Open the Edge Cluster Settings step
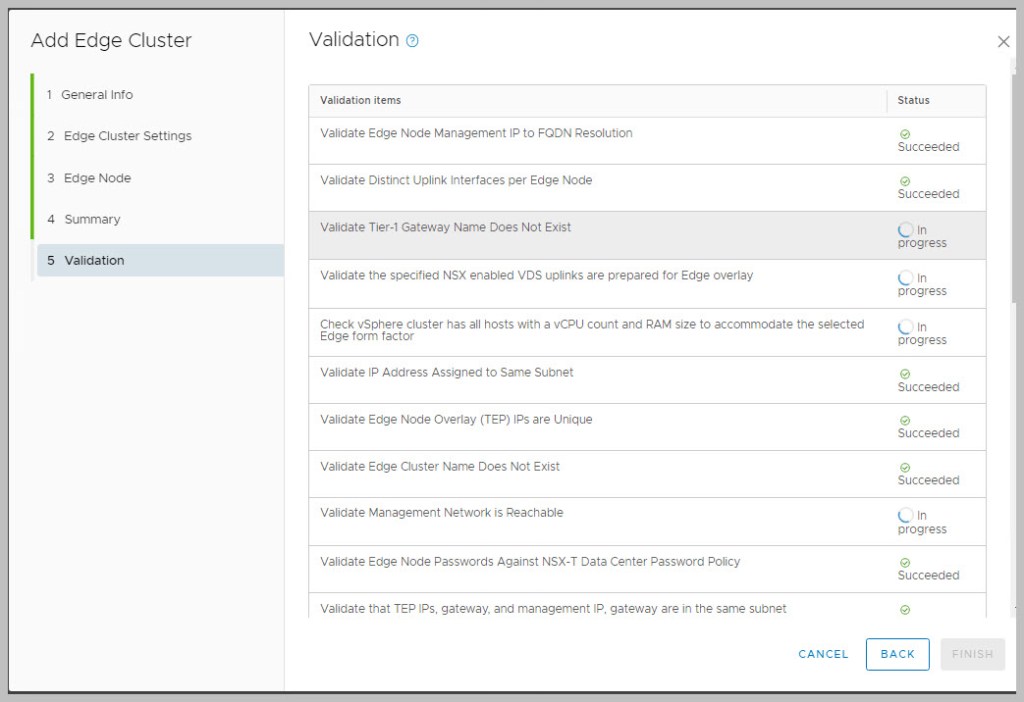Screen dimensions: 1024x702 click(x=127, y=136)
